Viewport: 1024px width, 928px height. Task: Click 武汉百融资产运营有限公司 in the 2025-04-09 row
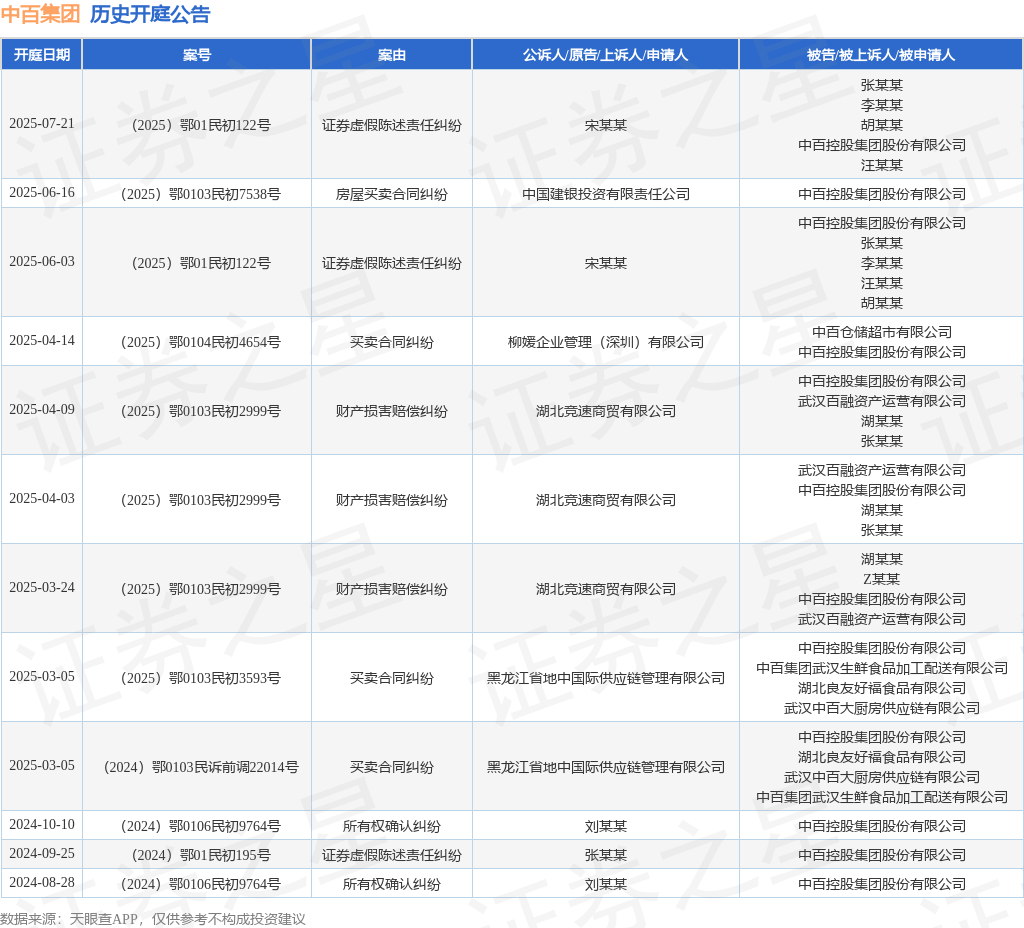coord(882,402)
